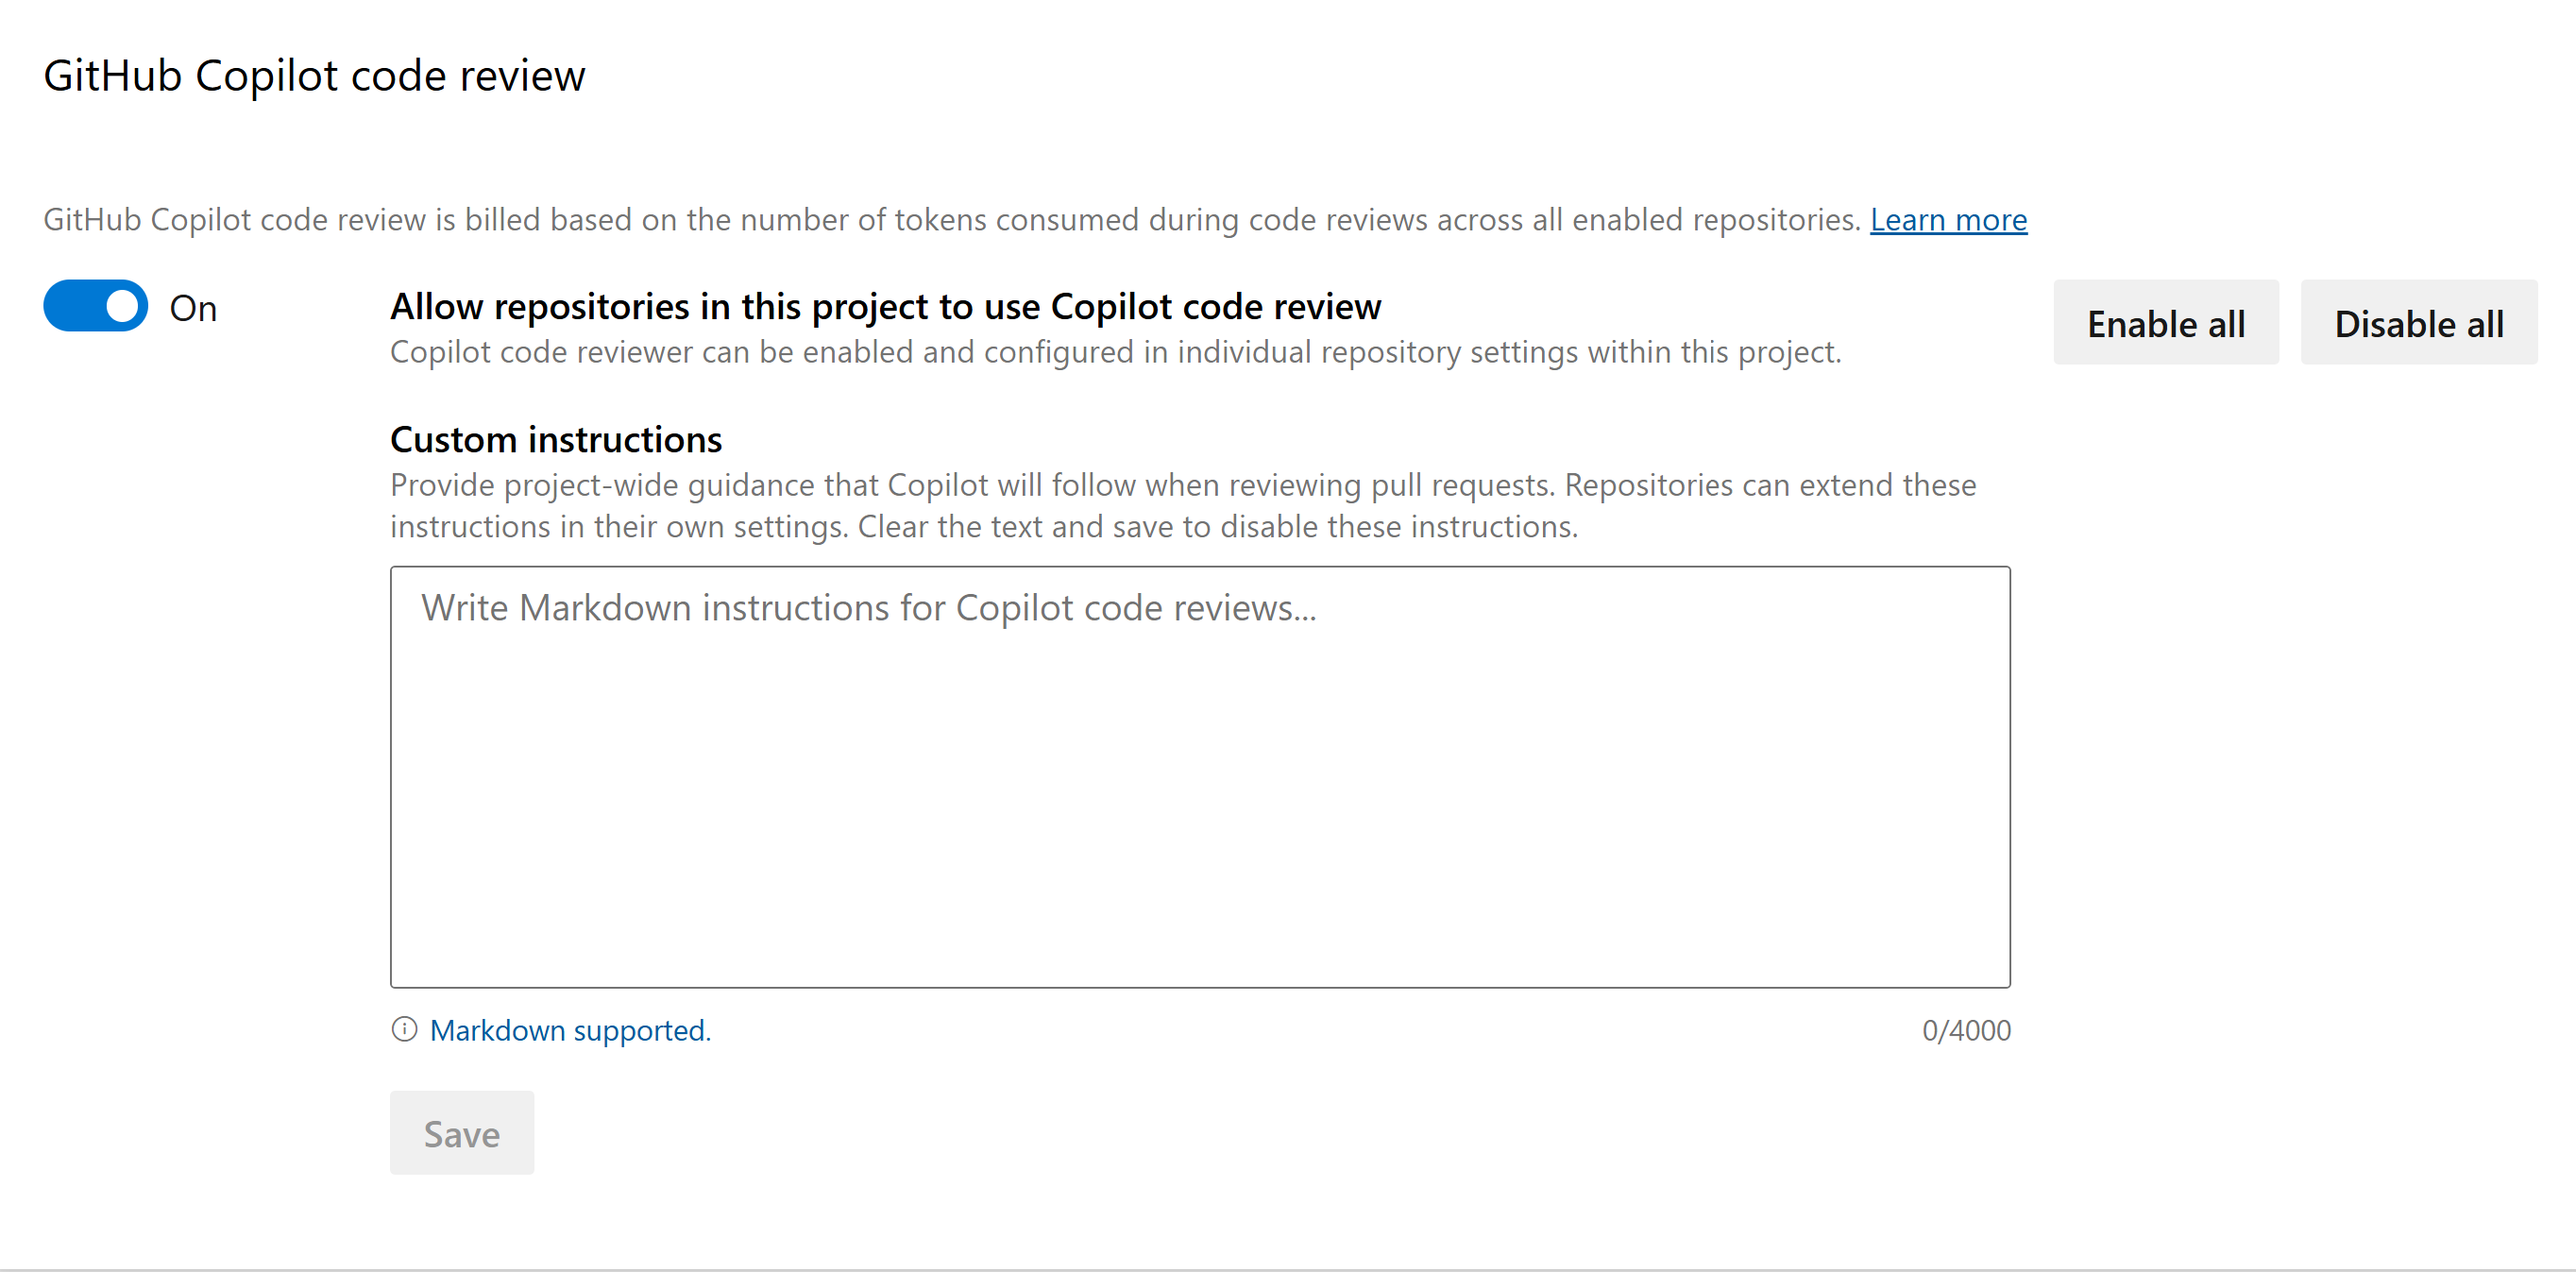Click the 0/4000 character counter
2576x1272 pixels.
[1966, 1030]
